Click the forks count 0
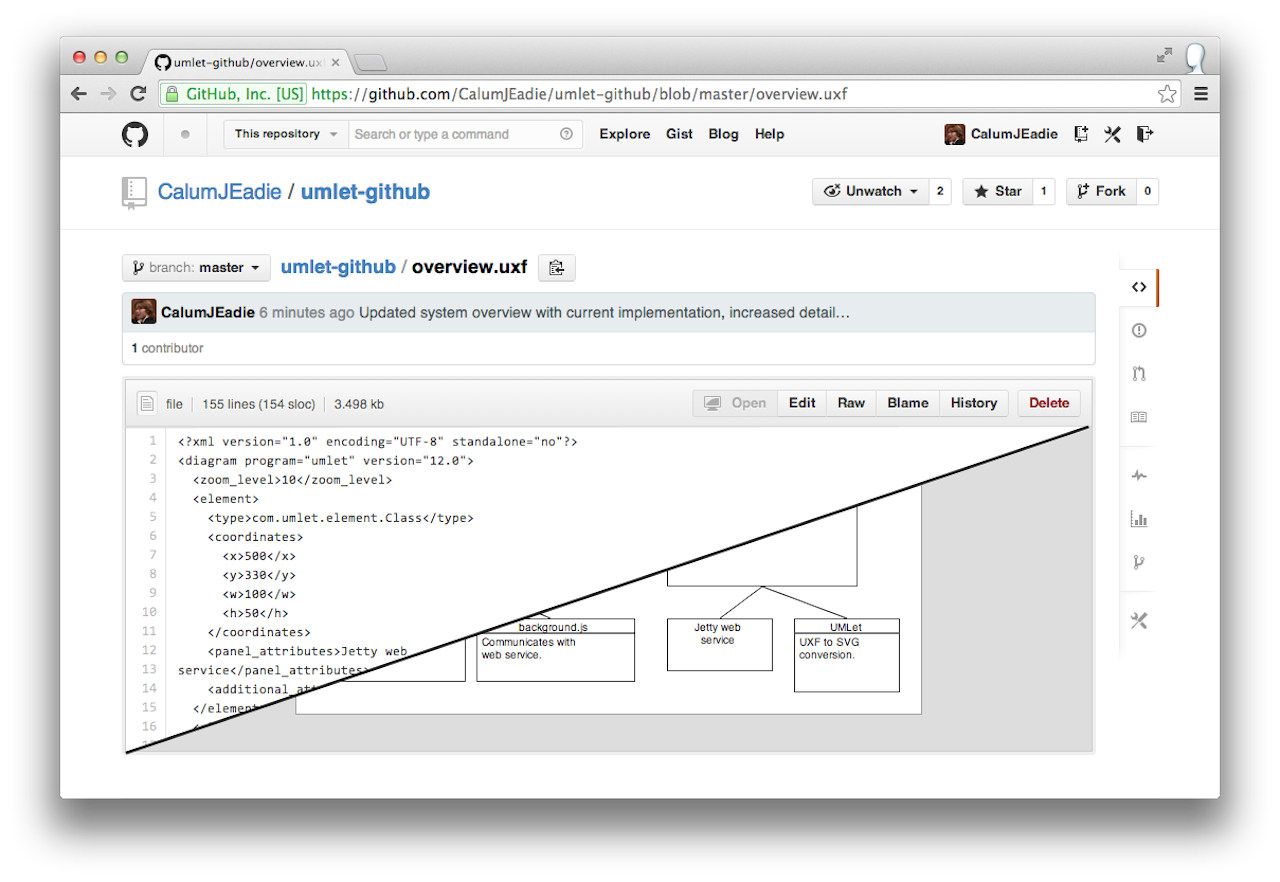Viewport: 1280px width, 882px height. (x=1147, y=191)
